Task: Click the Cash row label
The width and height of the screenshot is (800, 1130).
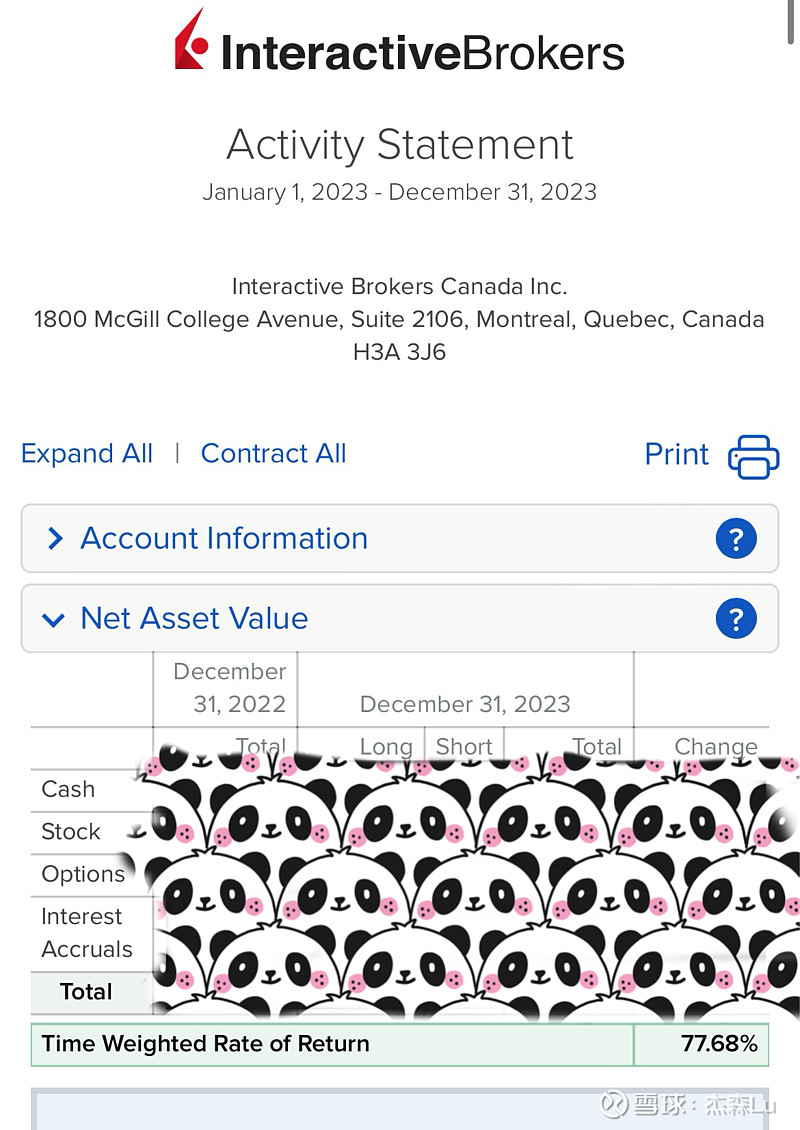Action: coord(68,789)
